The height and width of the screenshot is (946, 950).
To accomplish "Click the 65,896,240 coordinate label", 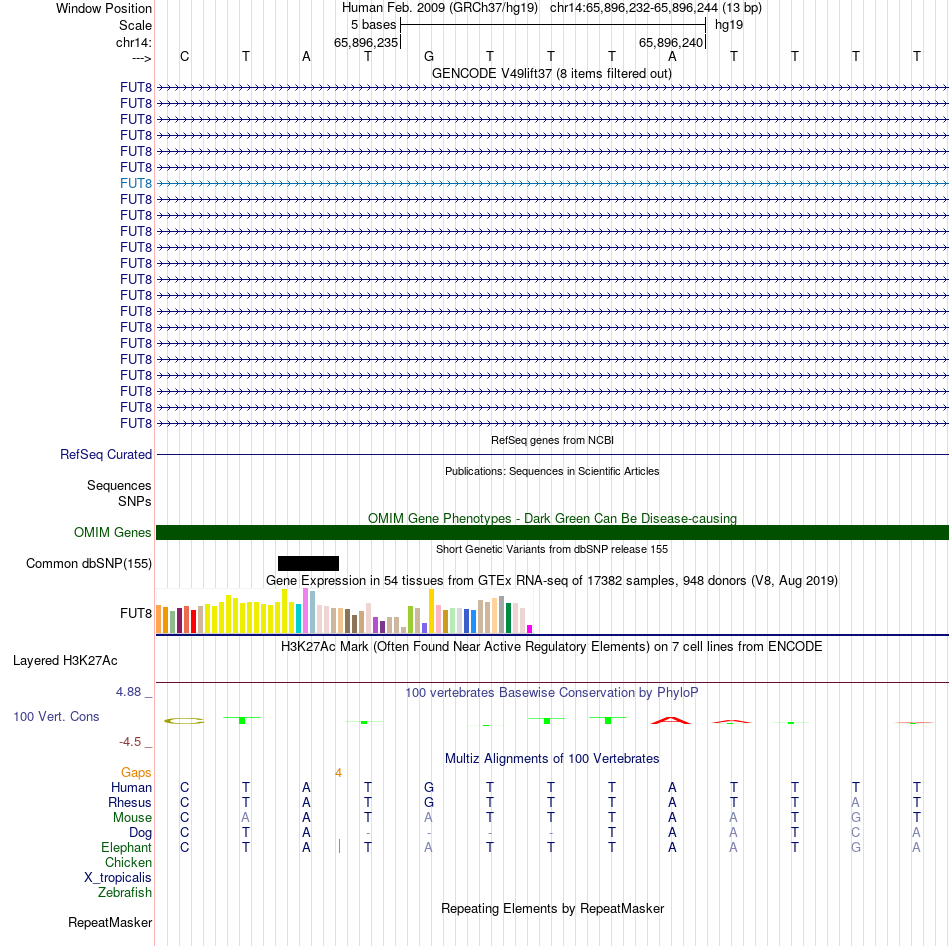I will (671, 42).
